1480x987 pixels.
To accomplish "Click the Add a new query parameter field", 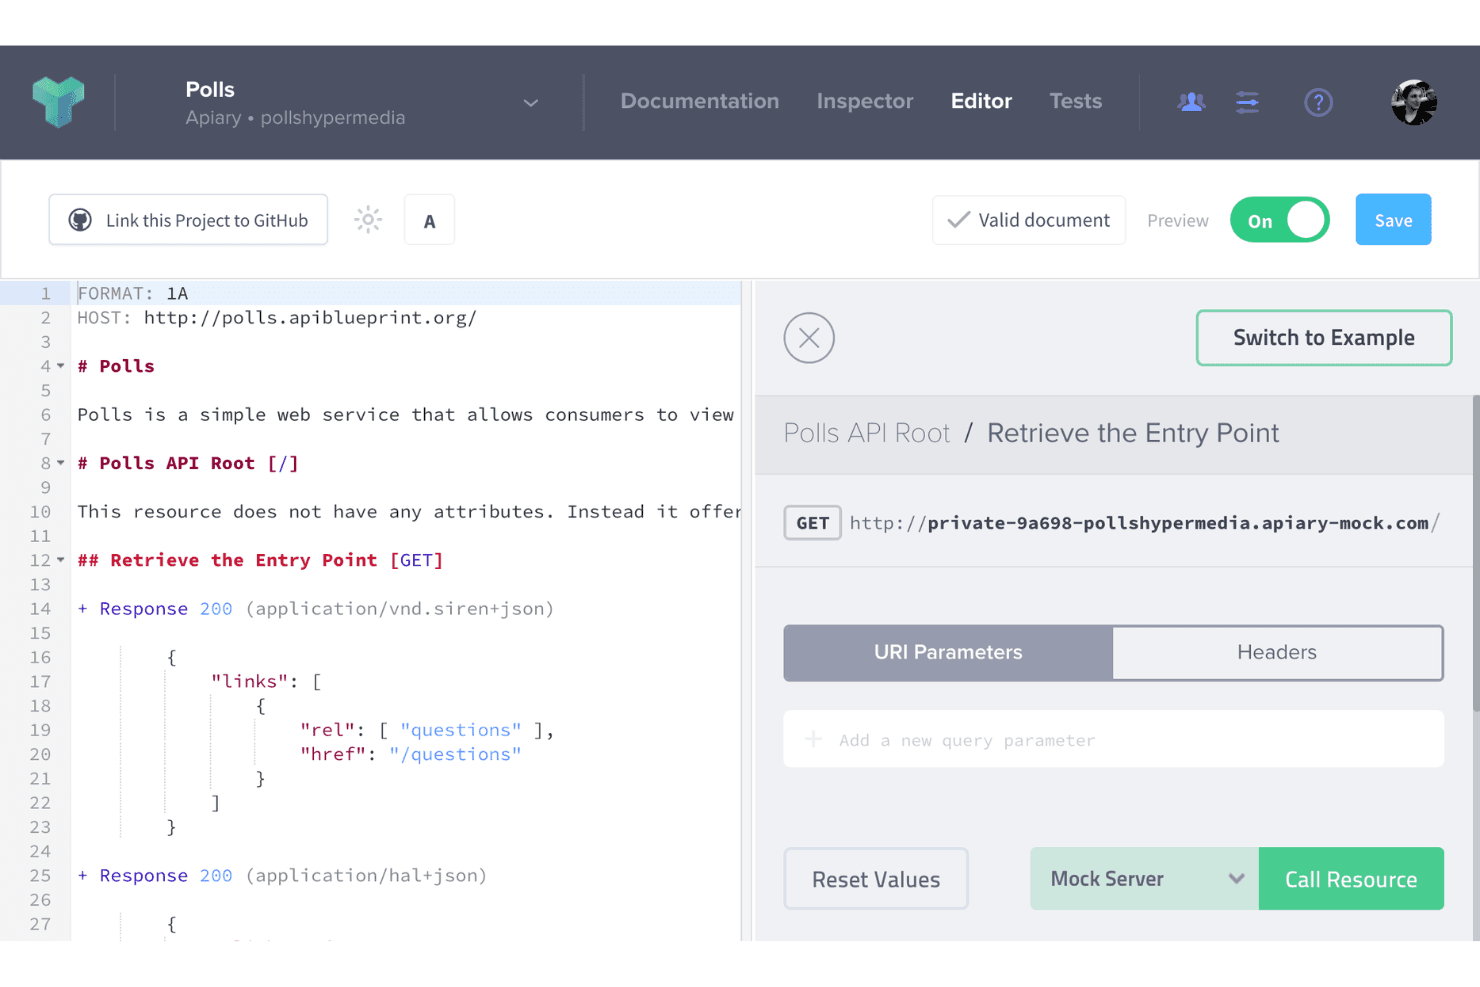I will pyautogui.click(x=1113, y=739).
